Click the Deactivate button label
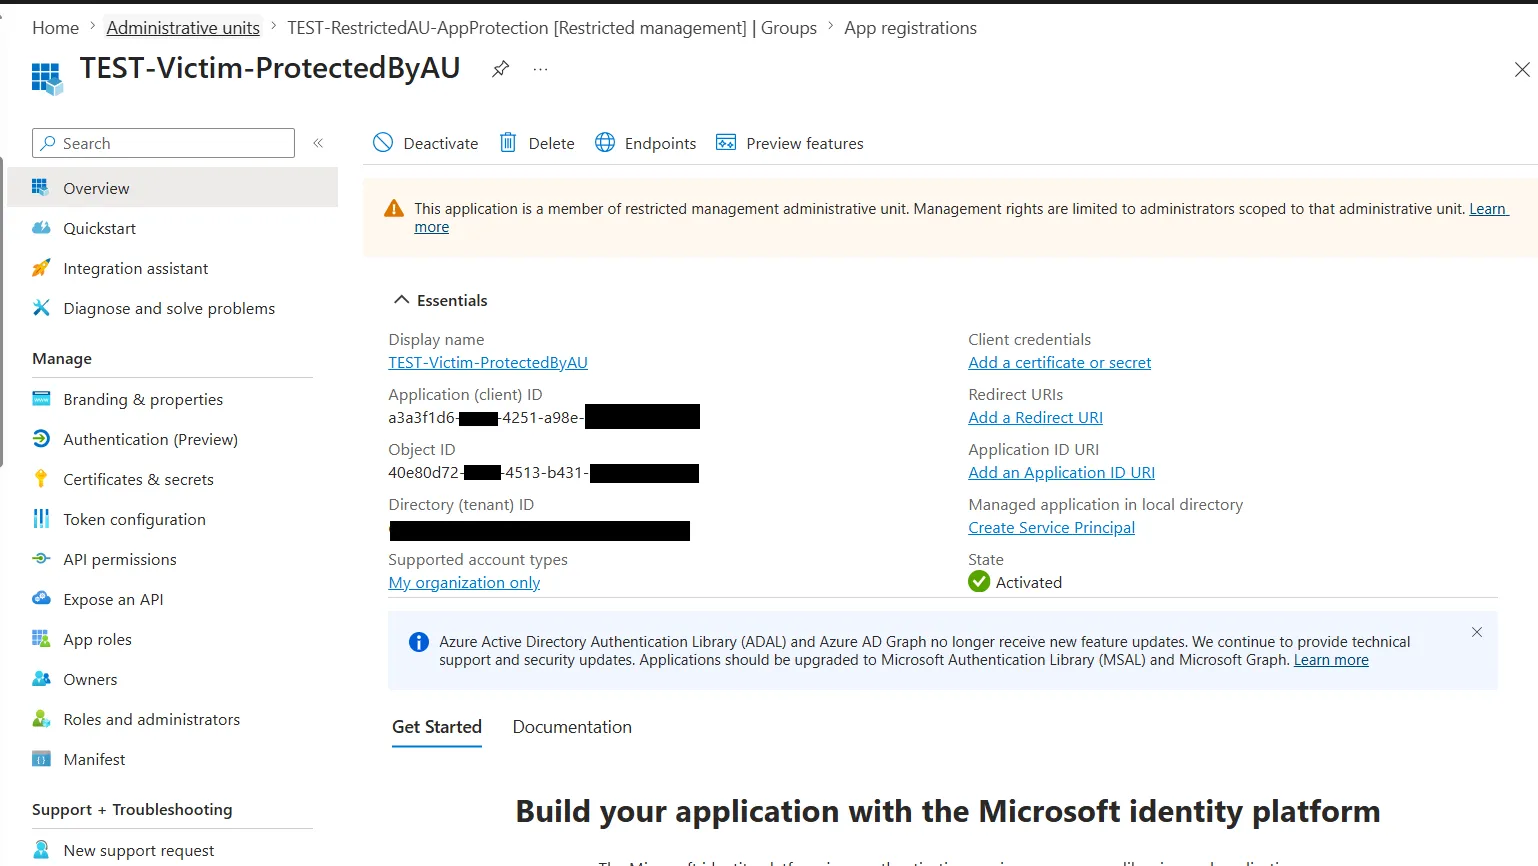Image resolution: width=1538 pixels, height=866 pixels. click(x=441, y=143)
